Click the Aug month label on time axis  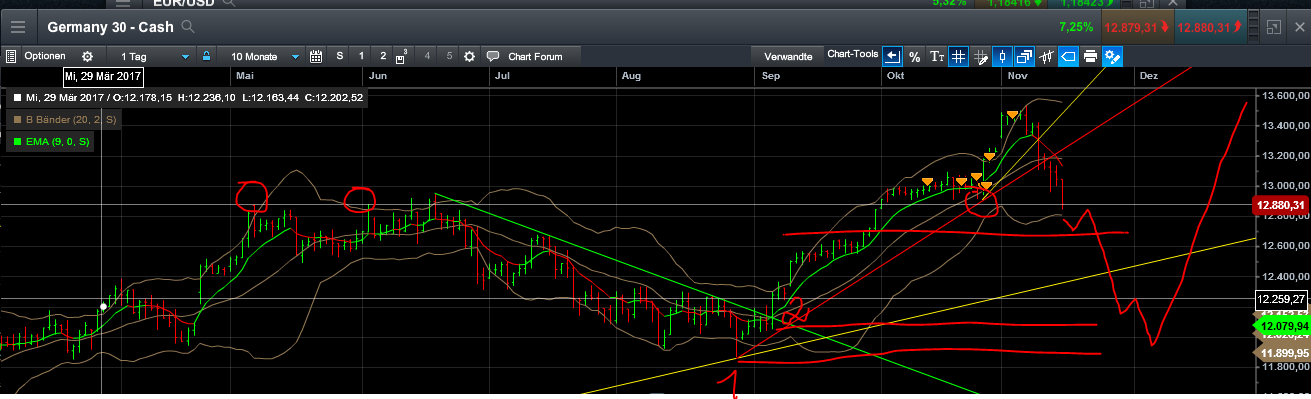(630, 76)
